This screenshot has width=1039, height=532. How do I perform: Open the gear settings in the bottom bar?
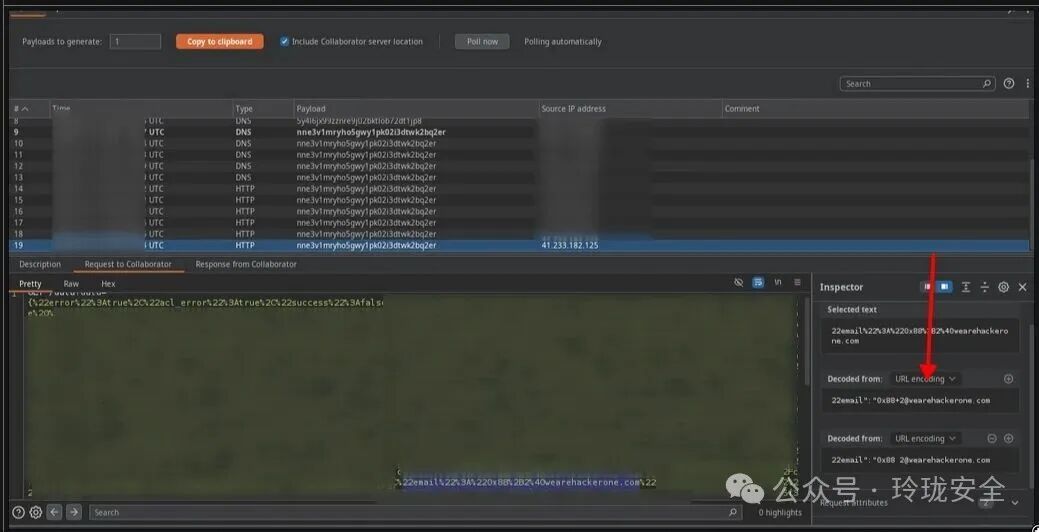tap(36, 512)
